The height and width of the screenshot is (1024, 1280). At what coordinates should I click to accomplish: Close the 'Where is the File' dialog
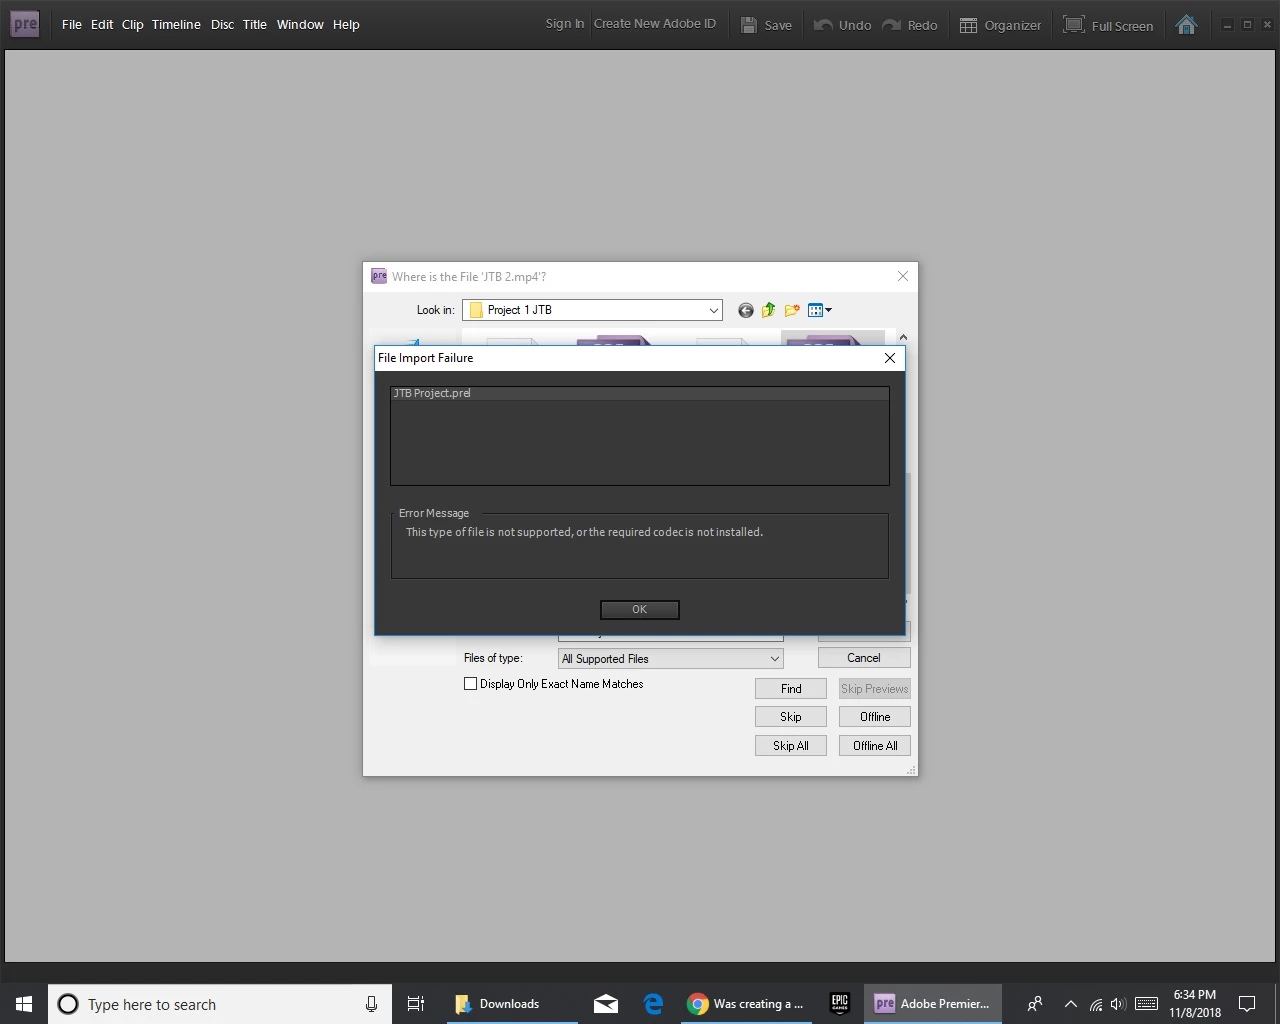[903, 276]
